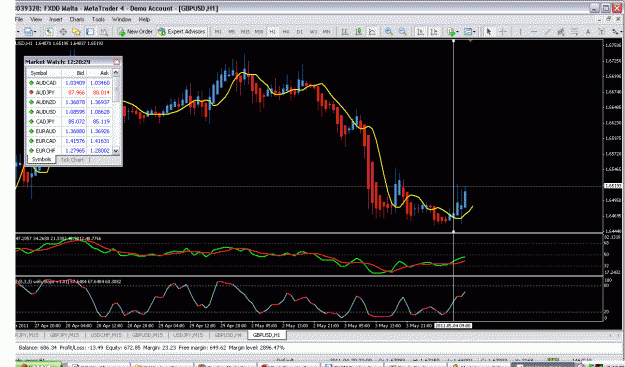
Task: Switch to MN monthly timeframe
Action: 326,31
